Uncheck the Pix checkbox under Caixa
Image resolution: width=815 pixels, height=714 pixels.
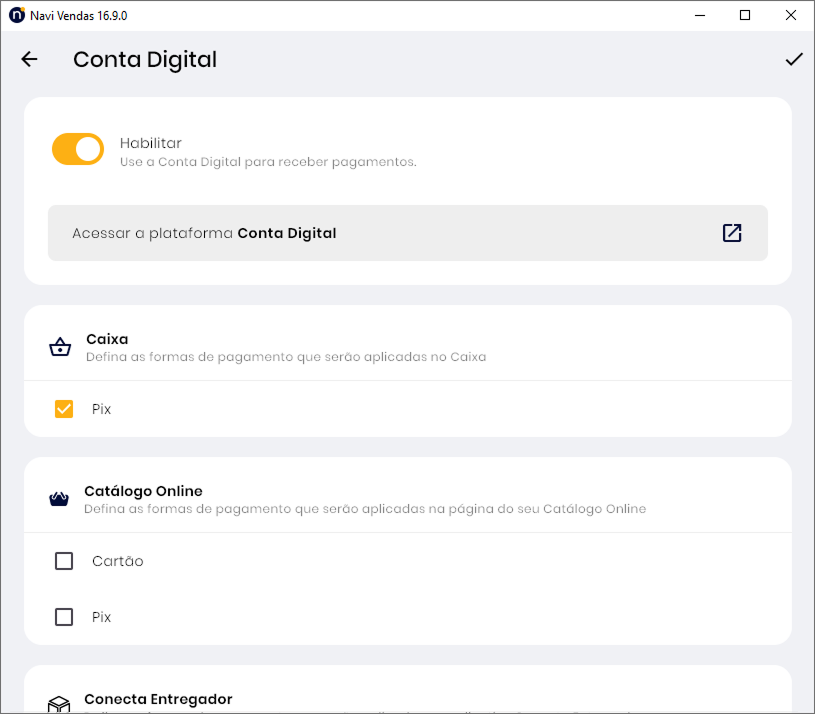point(64,409)
